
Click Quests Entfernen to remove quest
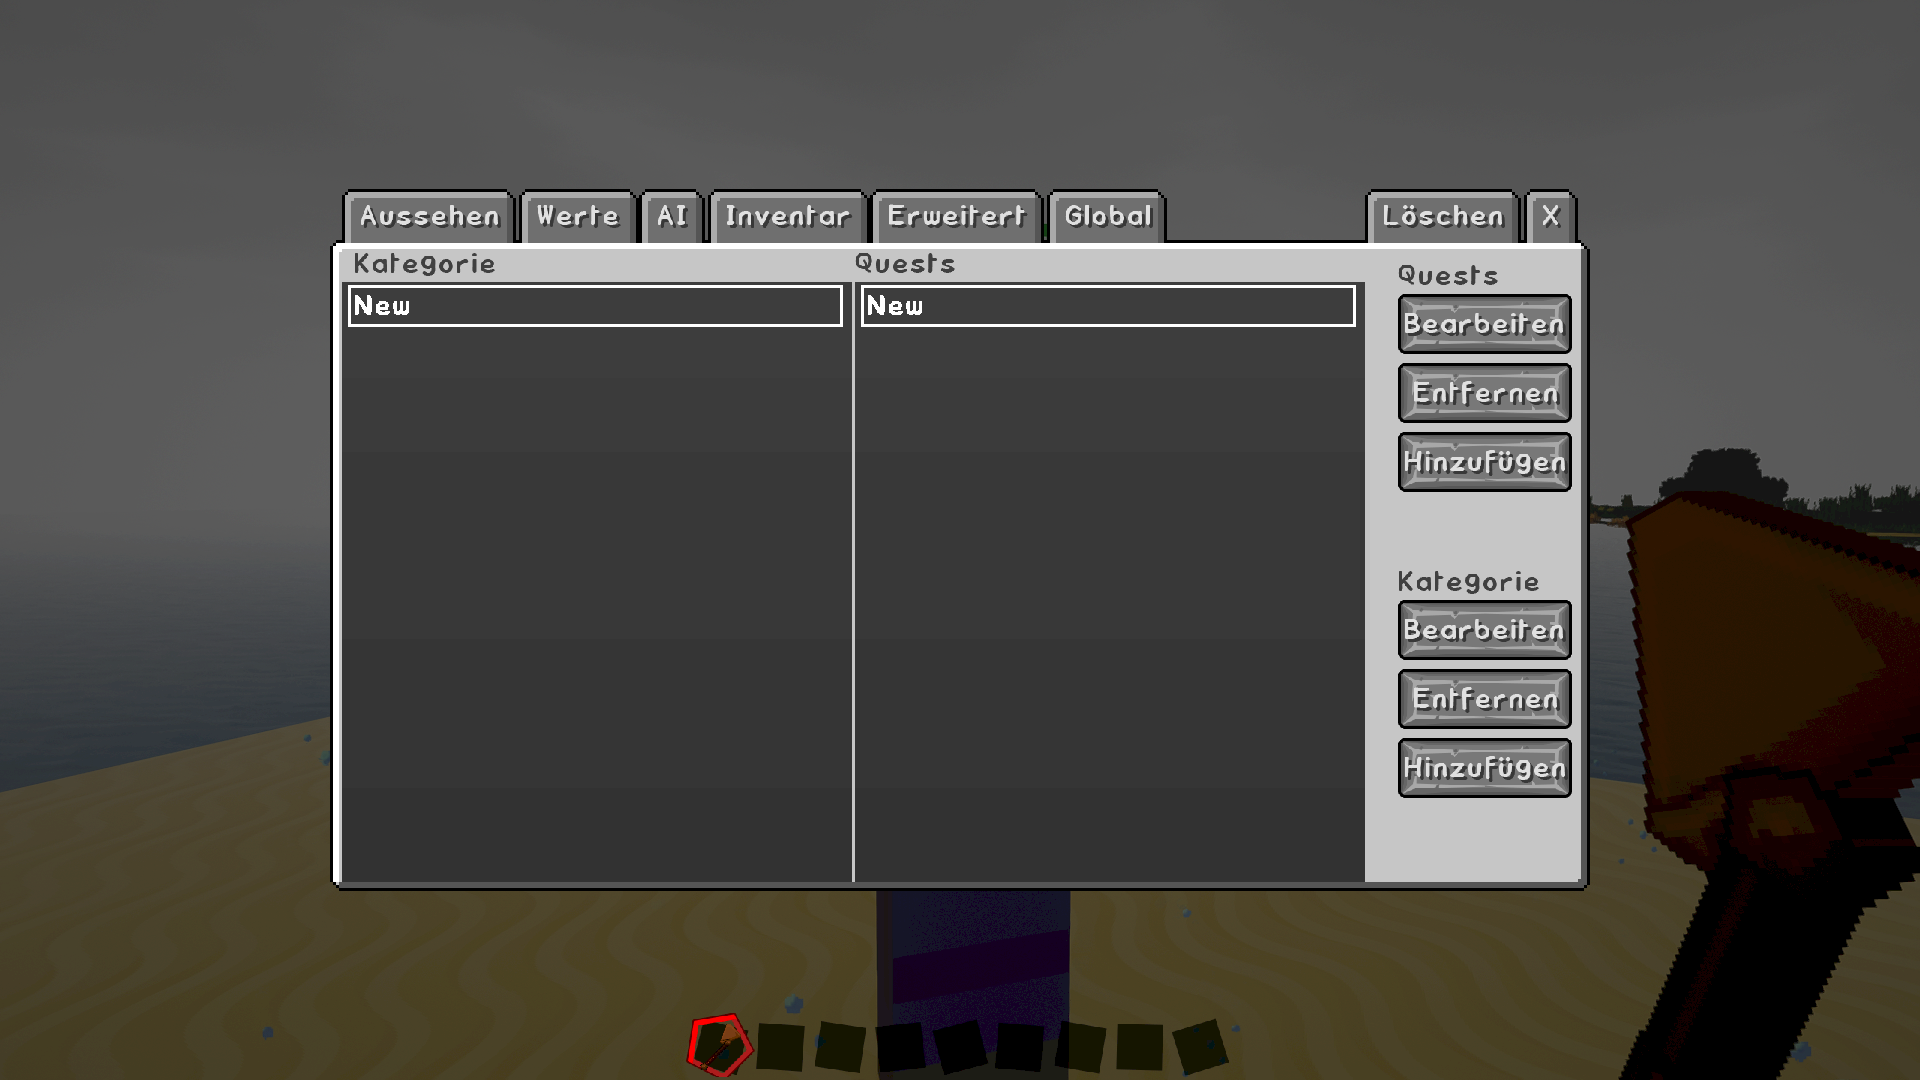(x=1484, y=392)
